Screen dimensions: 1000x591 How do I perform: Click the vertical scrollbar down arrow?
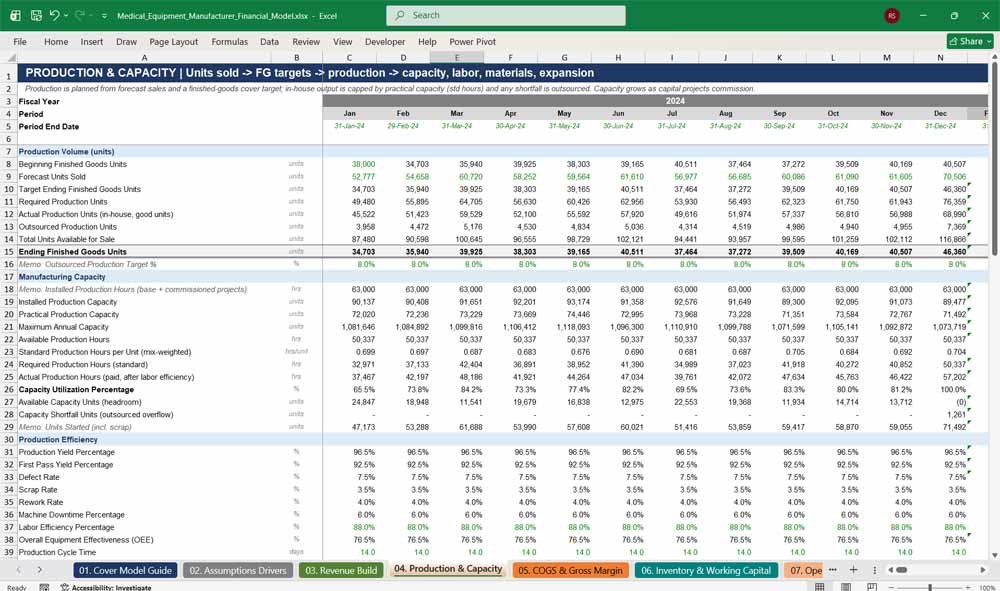pos(994,555)
